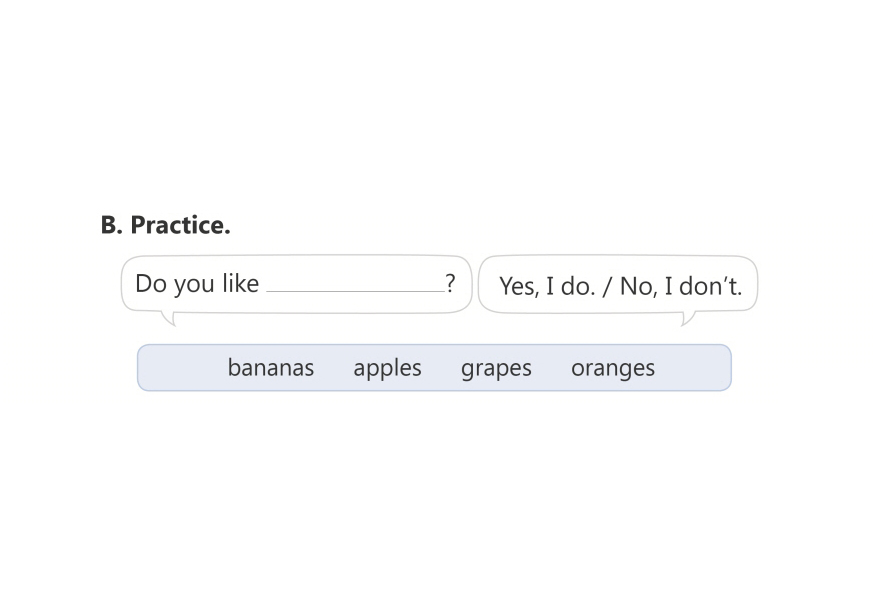Select the "No, I don't." answer
This screenshot has width=873, height=612.
[x=681, y=287]
